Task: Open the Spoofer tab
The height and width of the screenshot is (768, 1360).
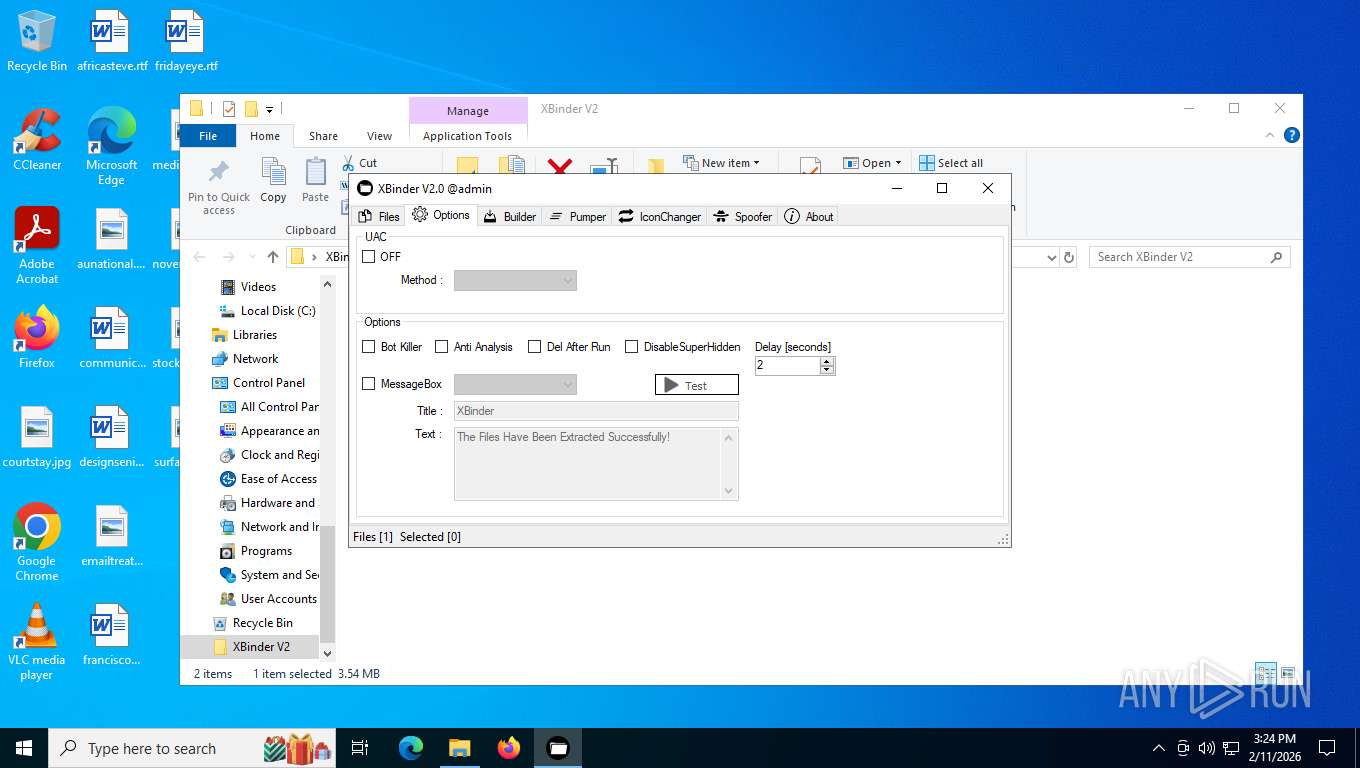Action: [x=743, y=216]
